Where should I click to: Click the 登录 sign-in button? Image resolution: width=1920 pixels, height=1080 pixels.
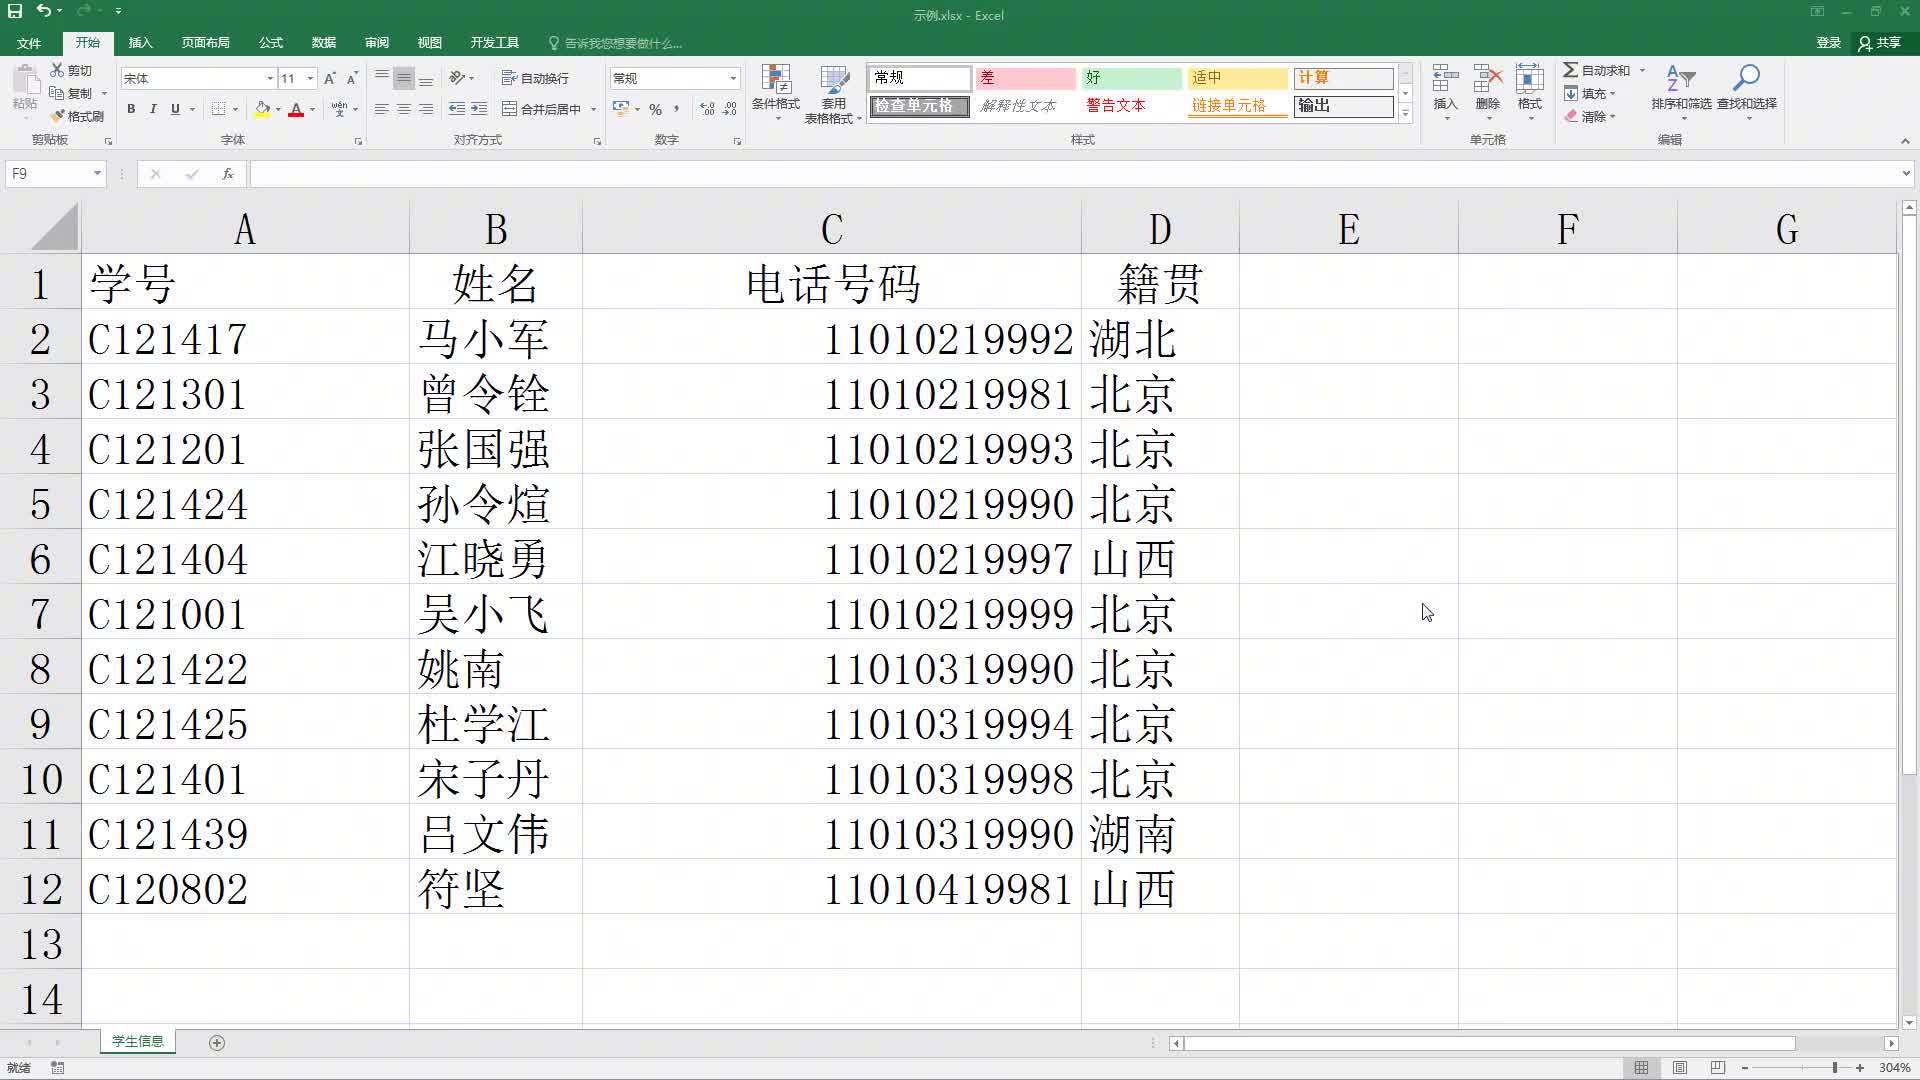point(1828,42)
